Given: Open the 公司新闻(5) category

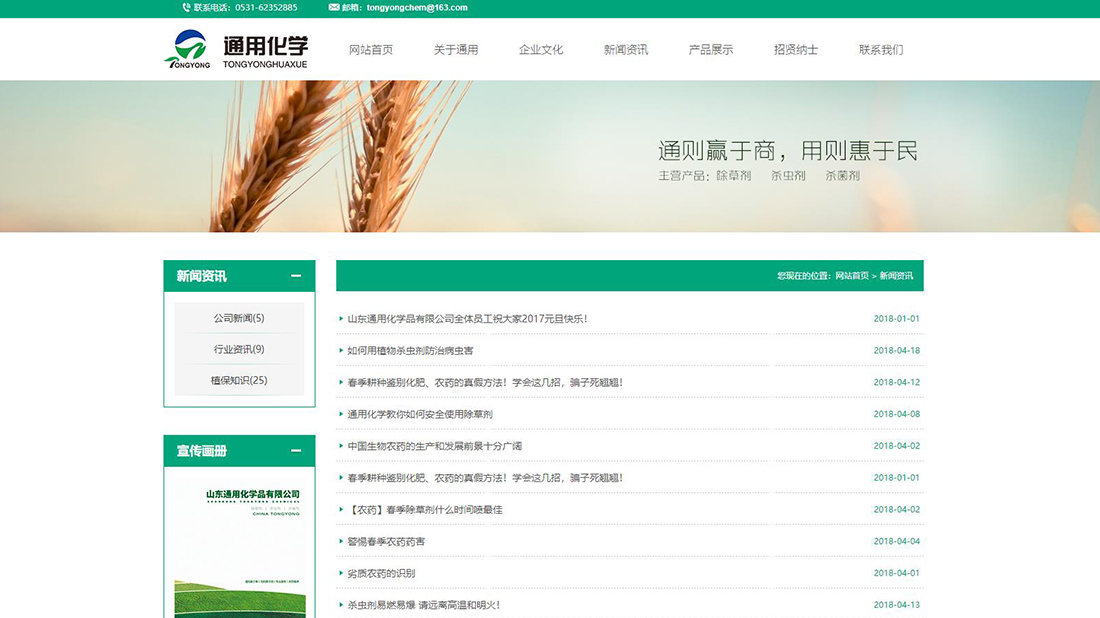Looking at the screenshot, I should 239,317.
